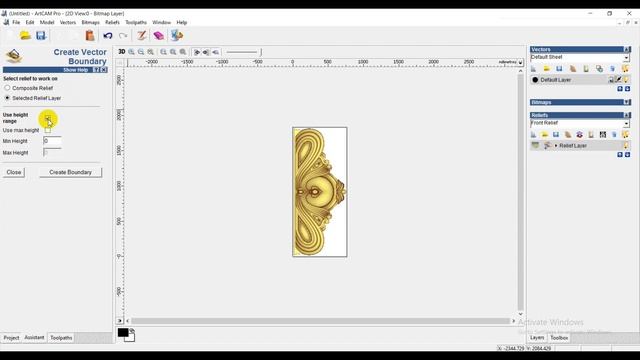Switch to the Toolpaths bottom tab
Viewport: 640px width, 360px height.
click(x=61, y=338)
